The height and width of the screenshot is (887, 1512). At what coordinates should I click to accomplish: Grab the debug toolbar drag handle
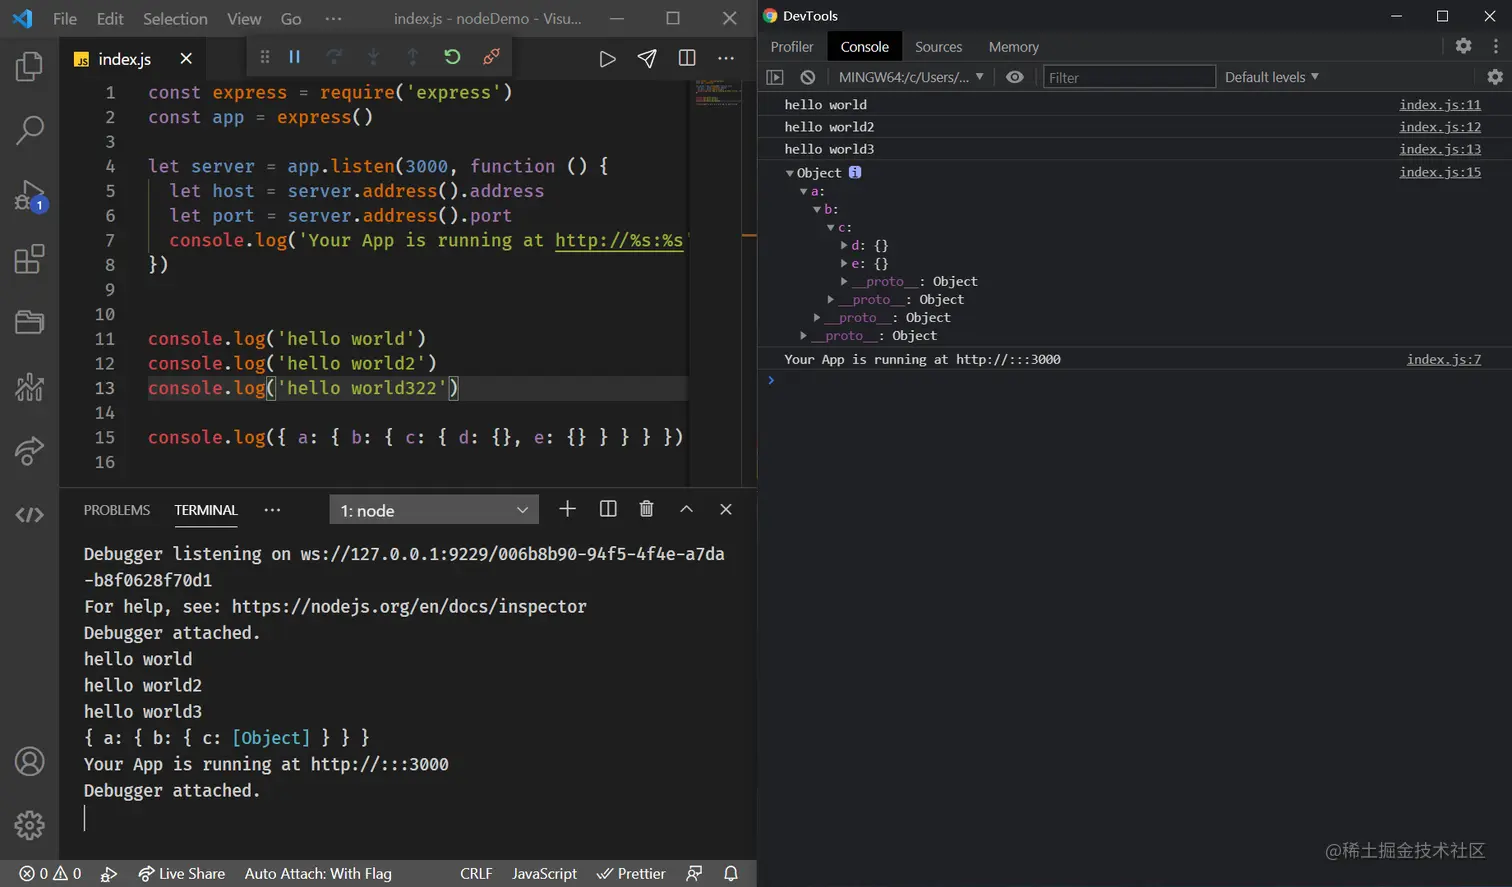coord(265,57)
